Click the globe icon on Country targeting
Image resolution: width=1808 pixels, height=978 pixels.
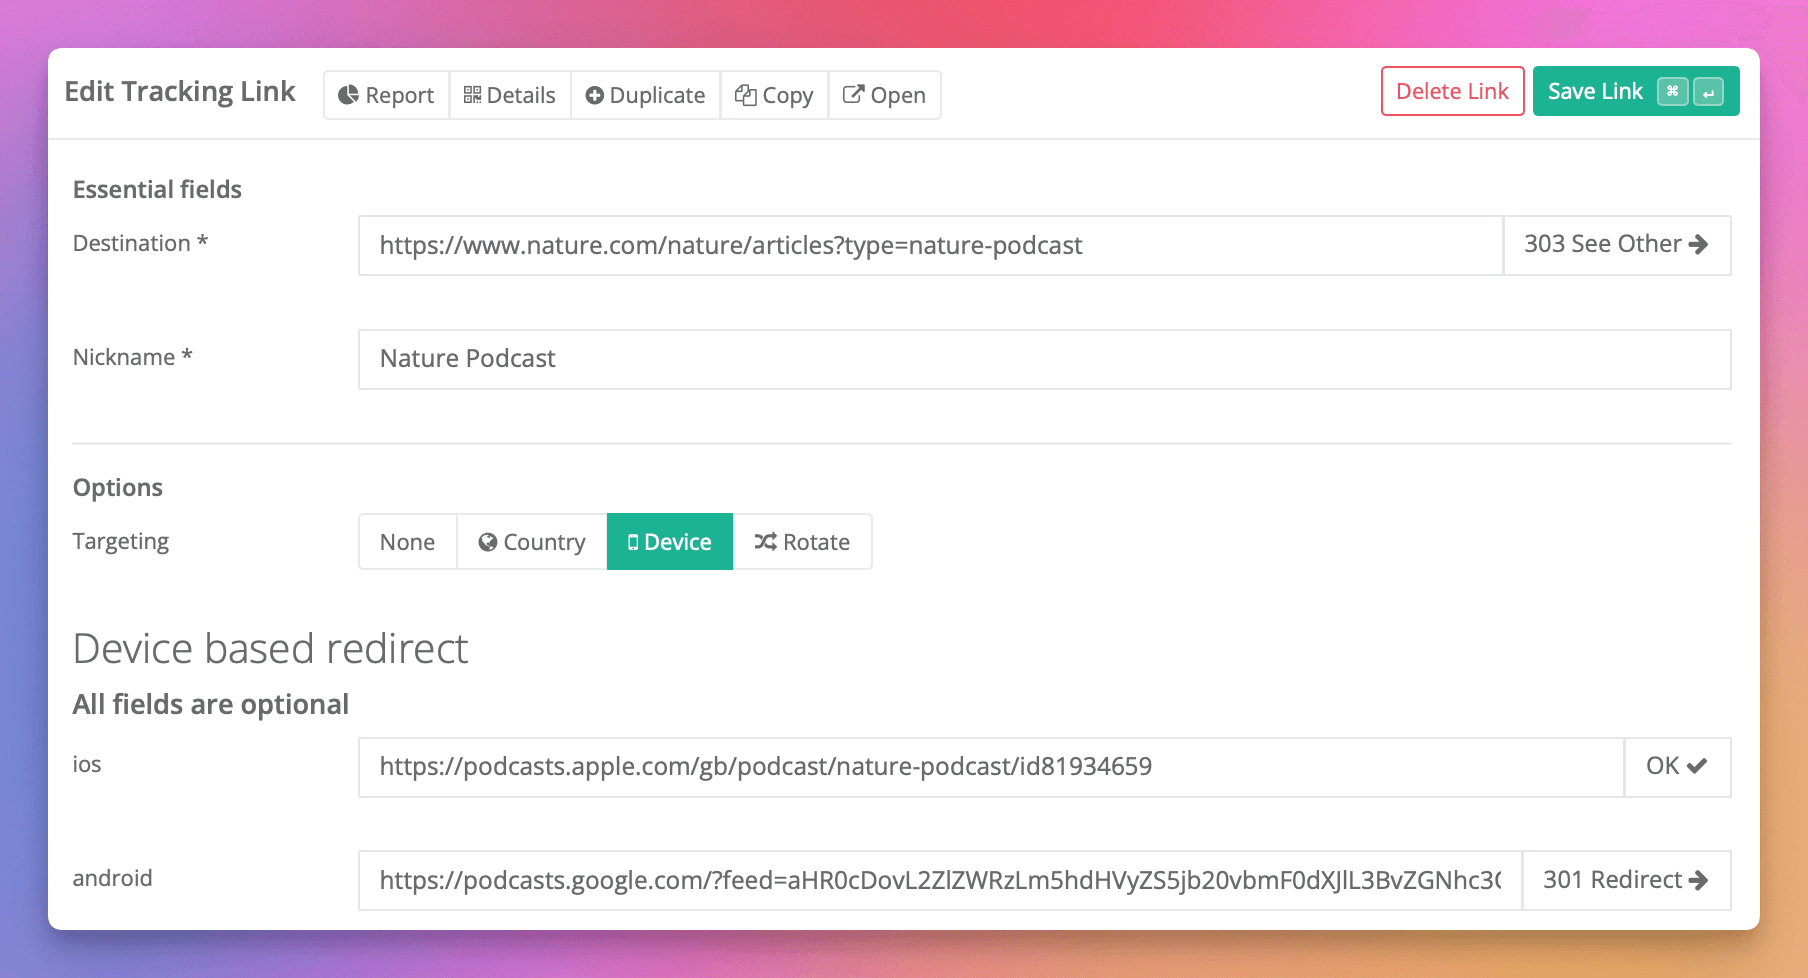488,541
